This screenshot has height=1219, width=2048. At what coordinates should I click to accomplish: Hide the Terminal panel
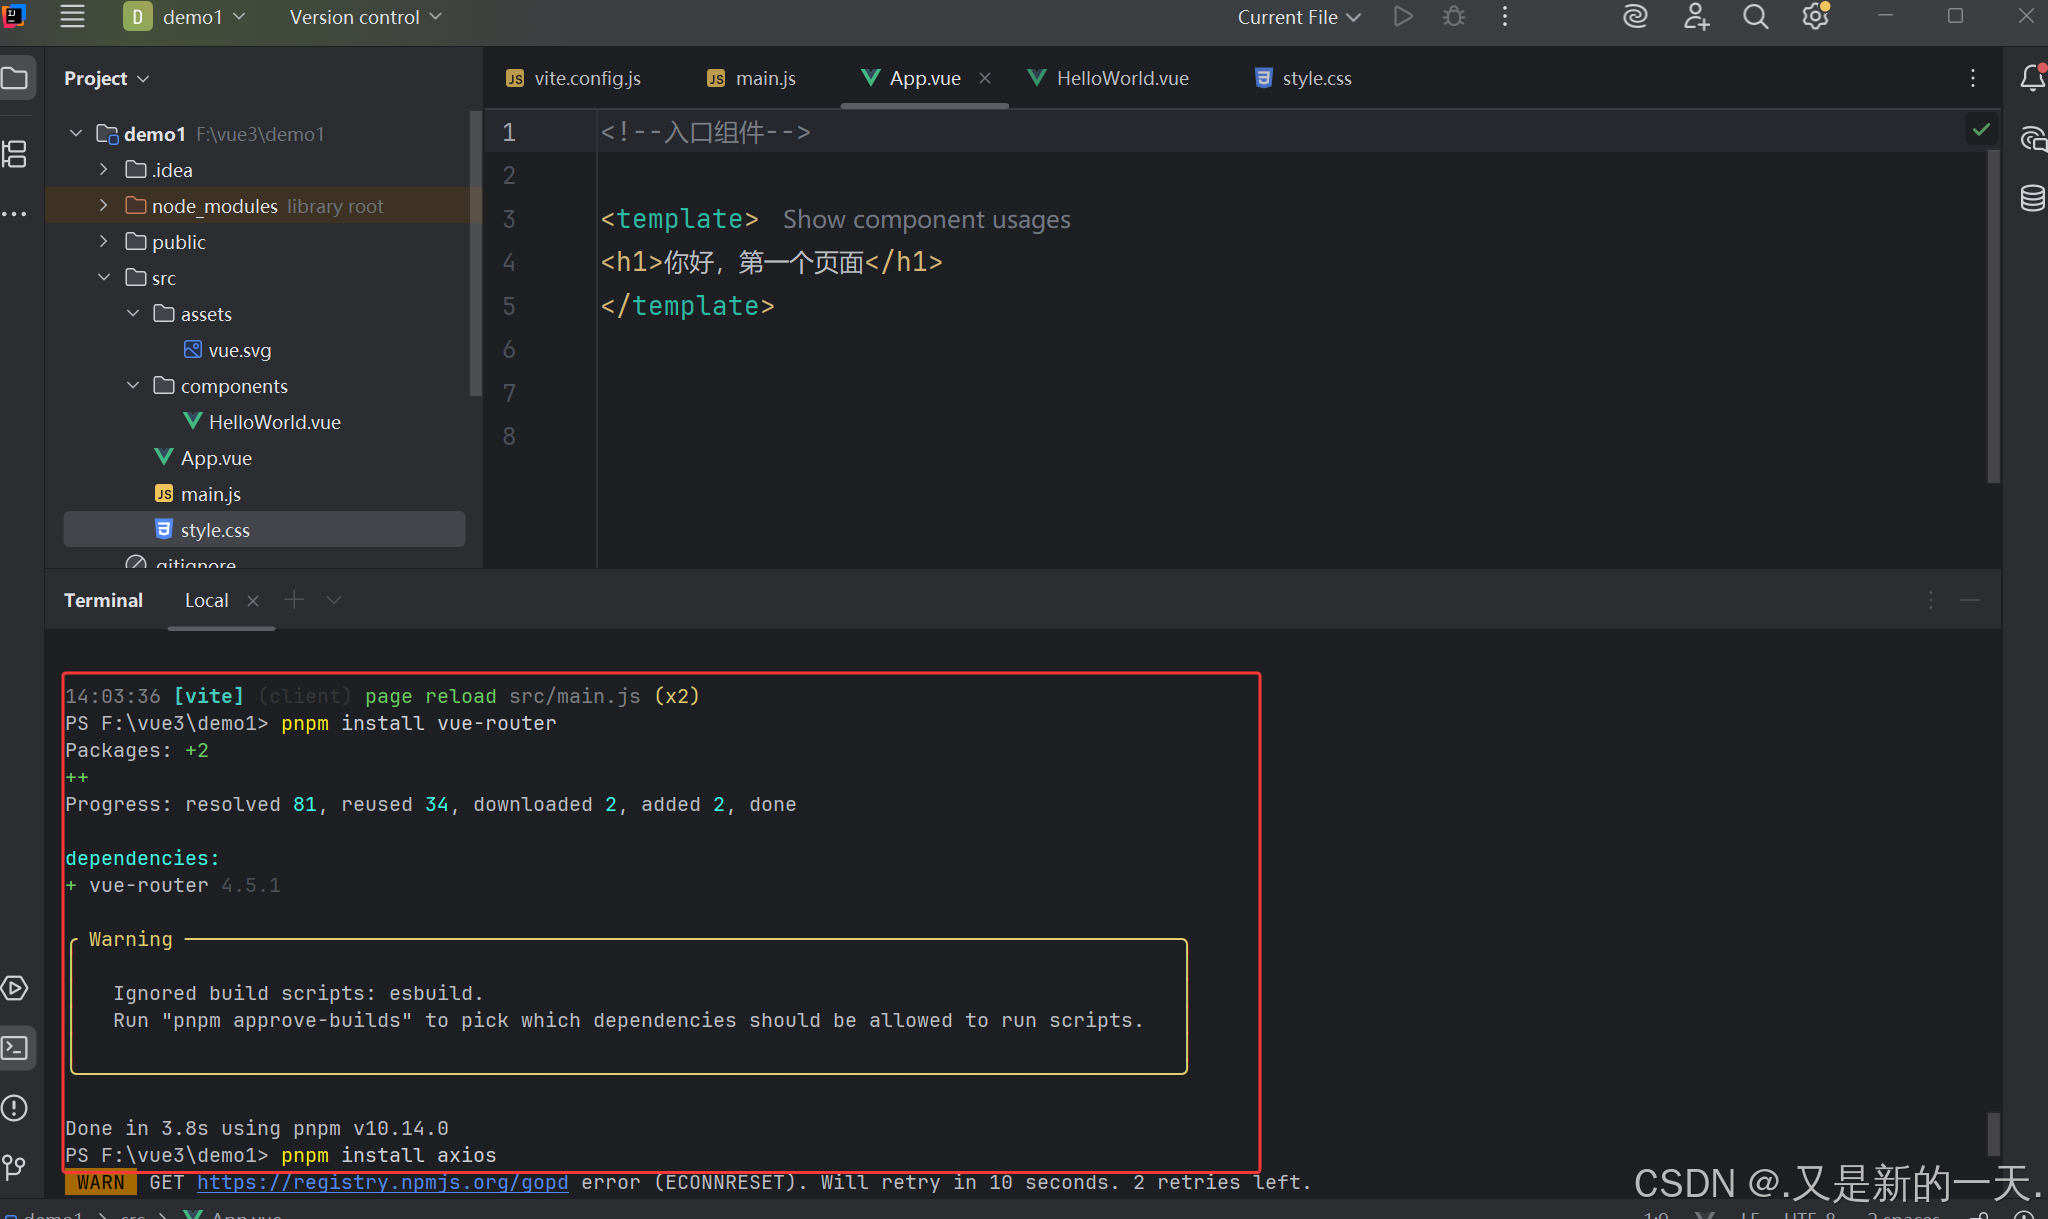click(1970, 600)
